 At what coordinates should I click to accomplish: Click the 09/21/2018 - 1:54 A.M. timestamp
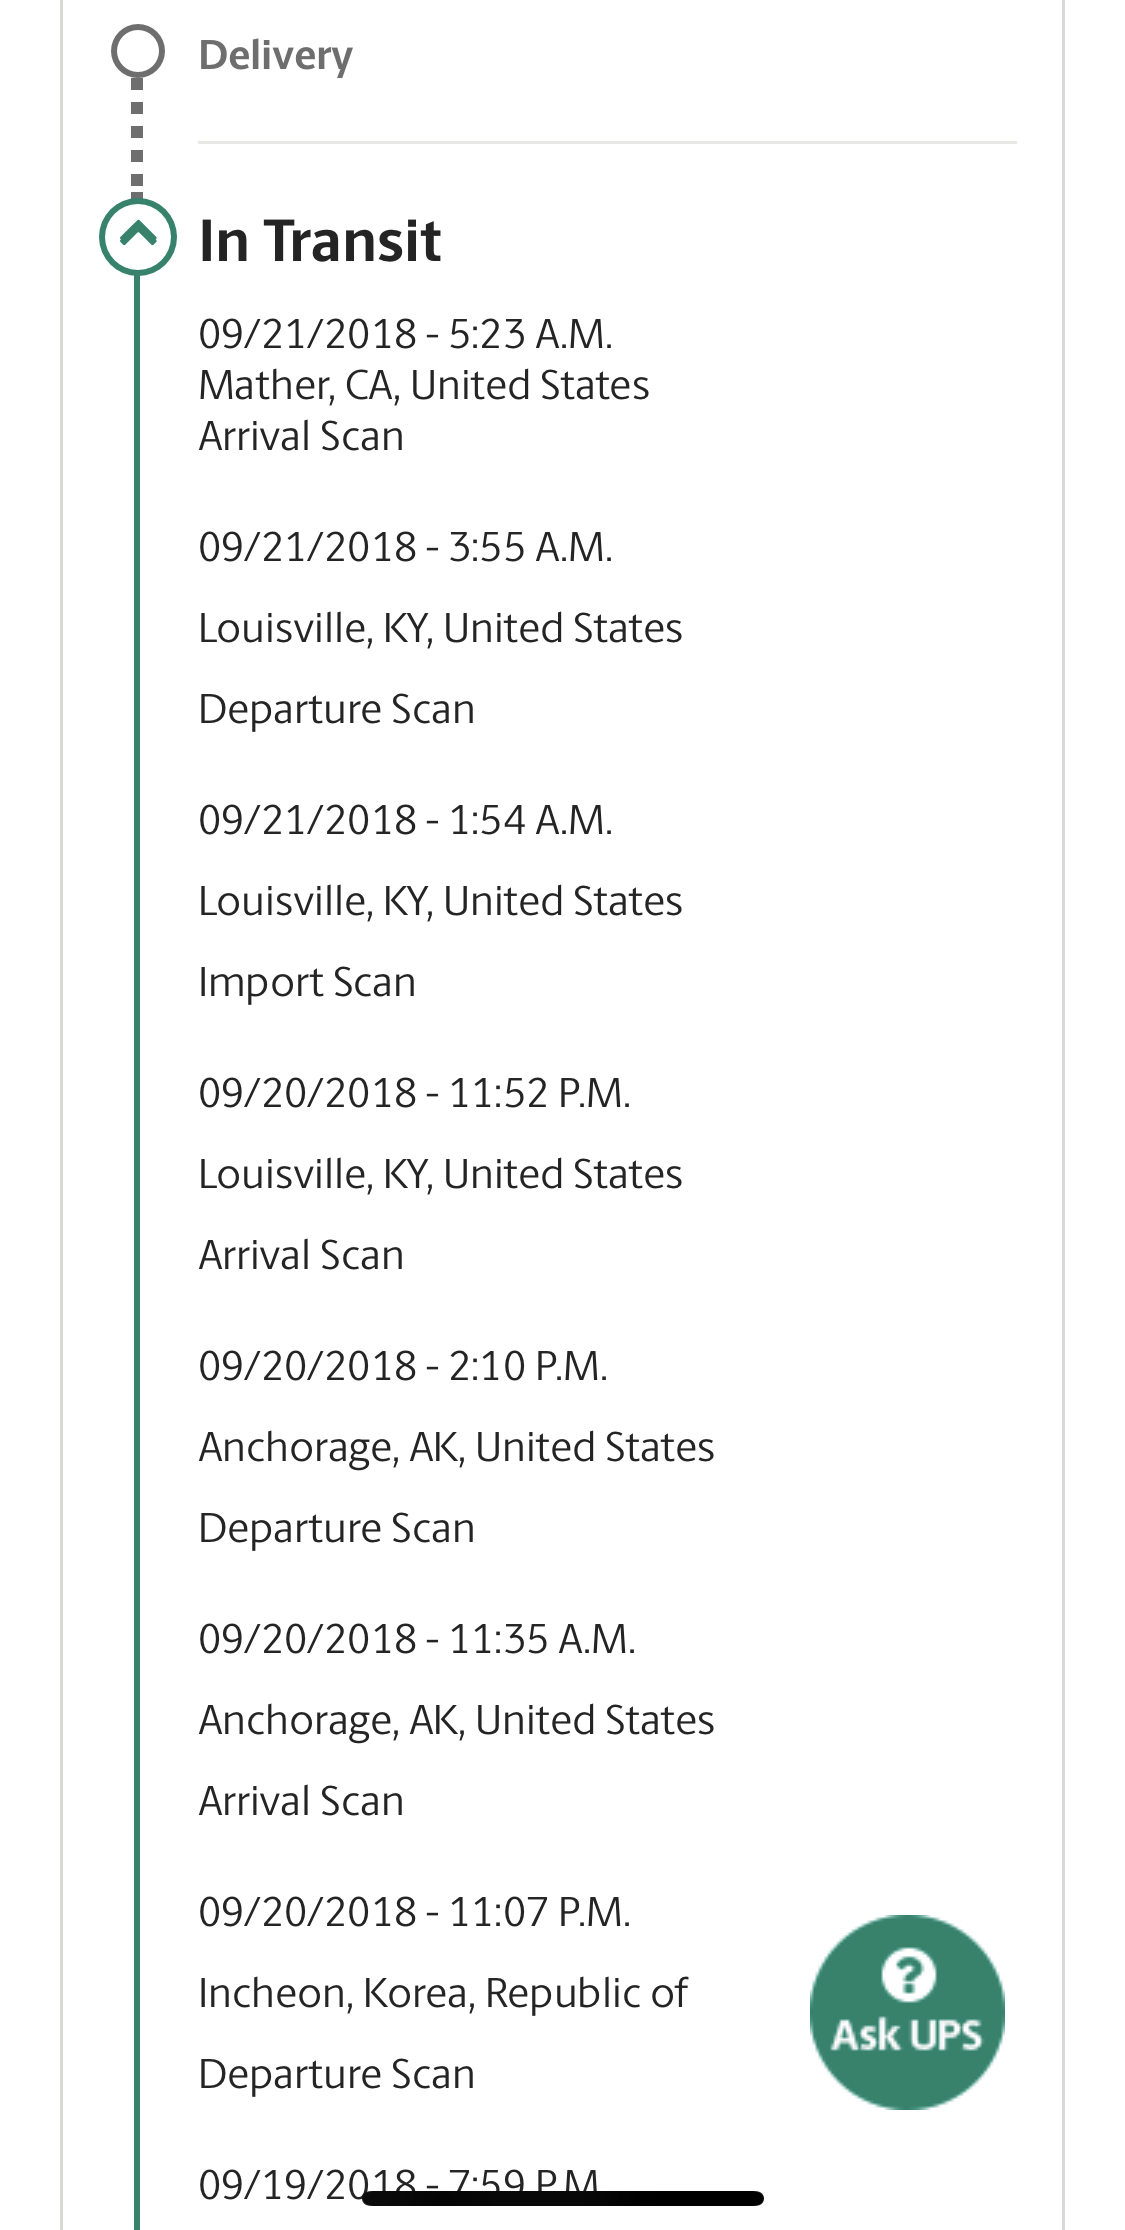pos(405,820)
